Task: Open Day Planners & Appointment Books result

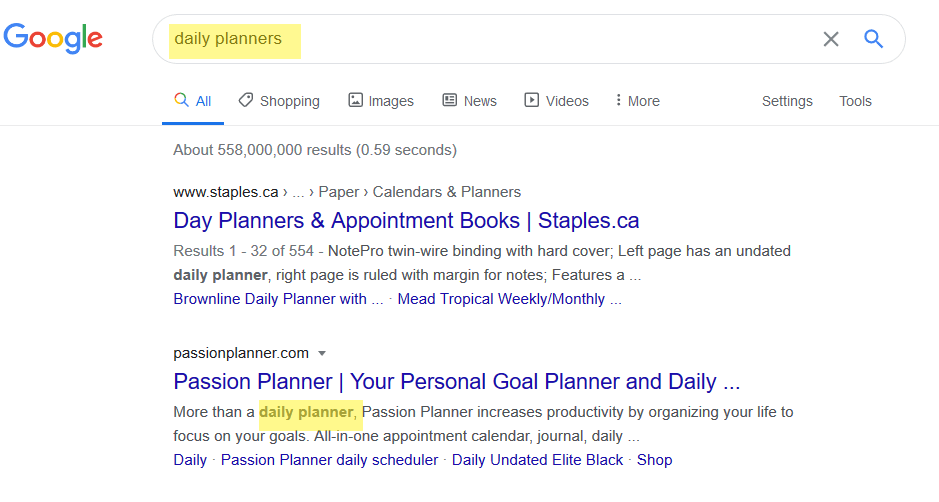Action: 406,220
